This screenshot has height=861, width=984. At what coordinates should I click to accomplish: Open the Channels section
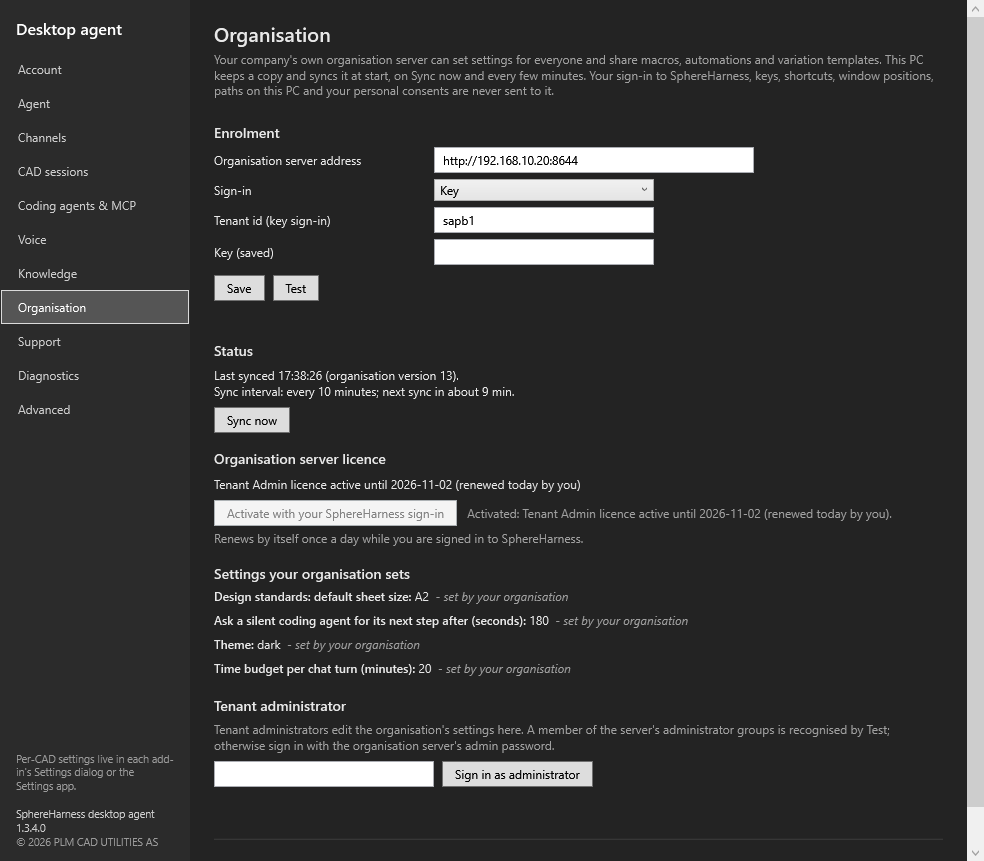(x=95, y=137)
